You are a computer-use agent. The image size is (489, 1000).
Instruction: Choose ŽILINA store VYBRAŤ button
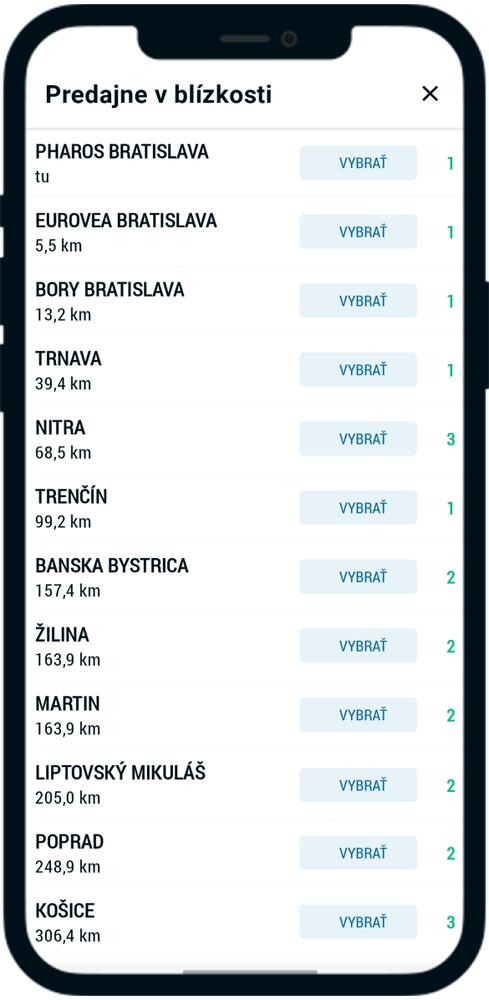[358, 646]
